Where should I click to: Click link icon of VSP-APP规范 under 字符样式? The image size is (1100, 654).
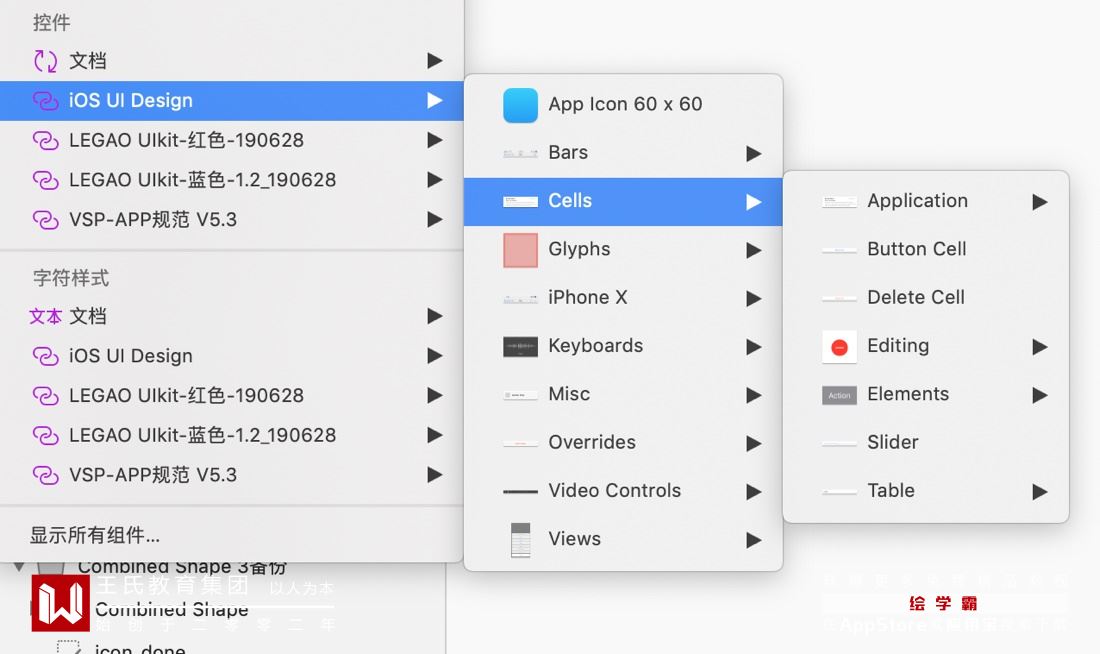(46, 475)
